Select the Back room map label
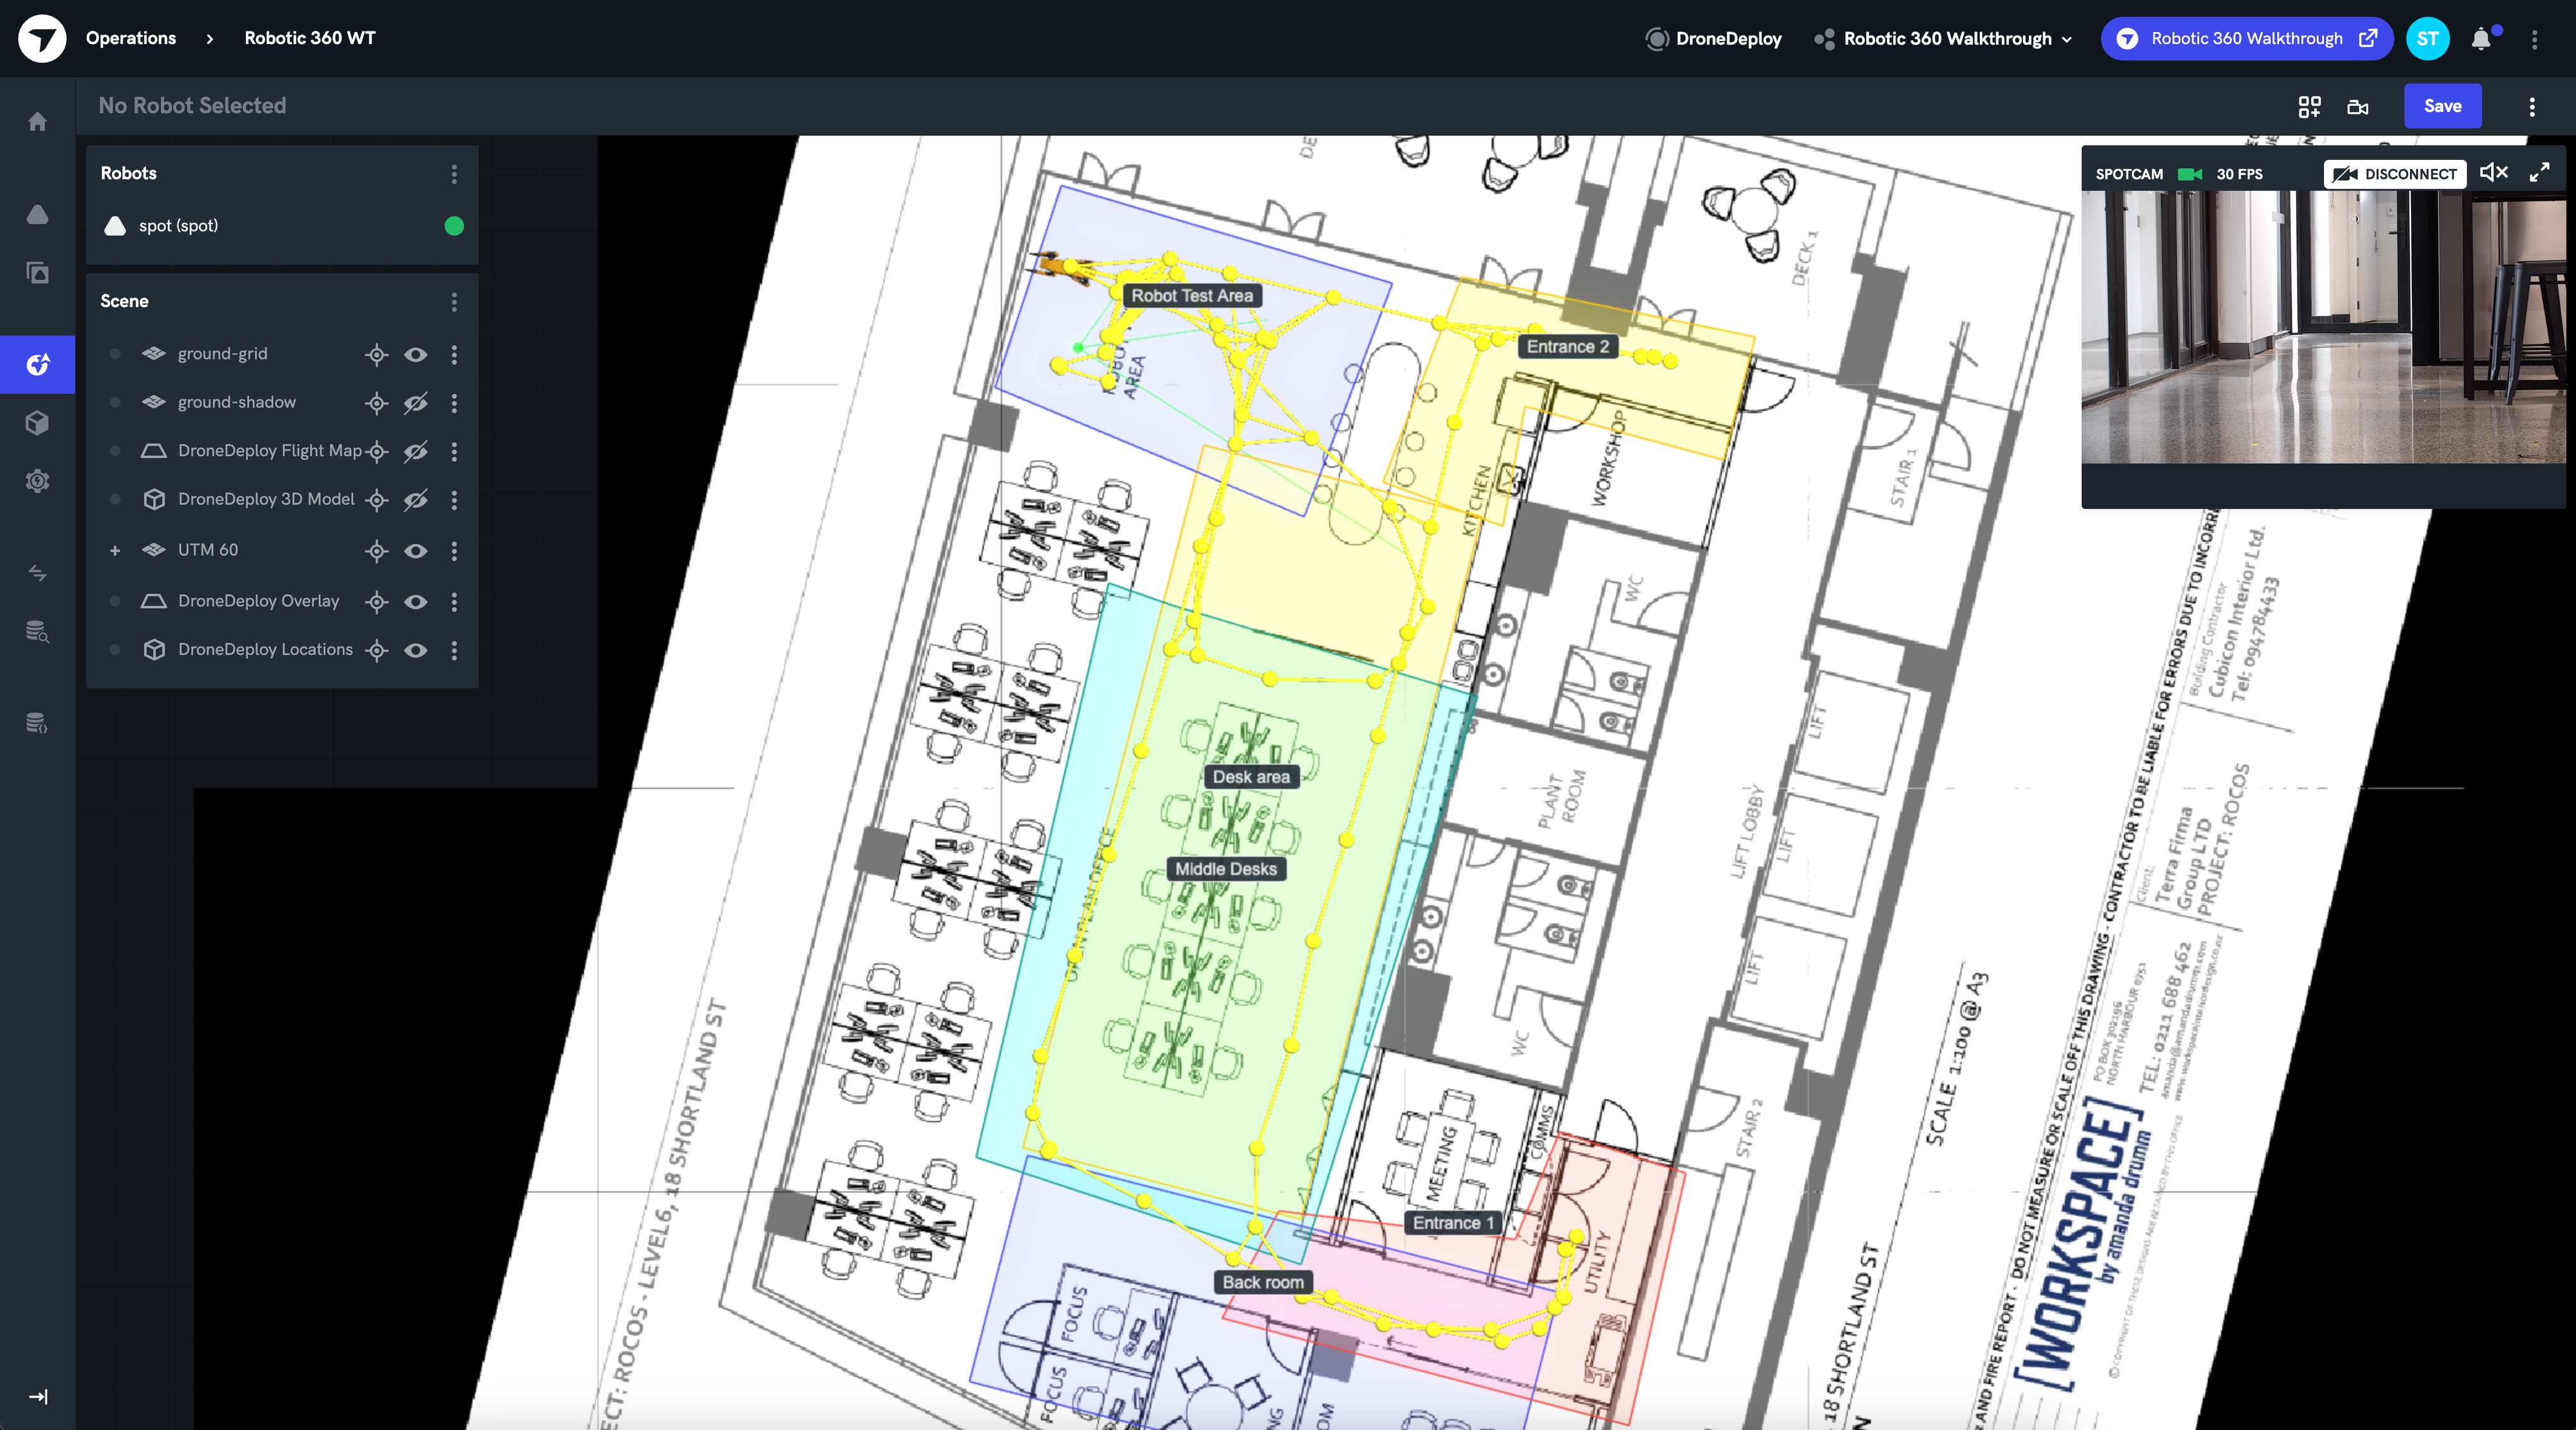 (x=1263, y=1282)
